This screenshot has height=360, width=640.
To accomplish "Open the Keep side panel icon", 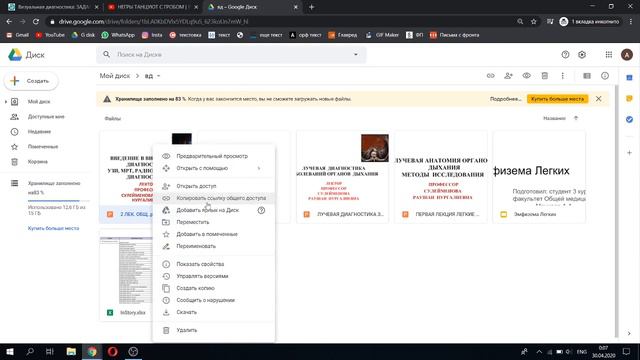I will [x=629, y=98].
